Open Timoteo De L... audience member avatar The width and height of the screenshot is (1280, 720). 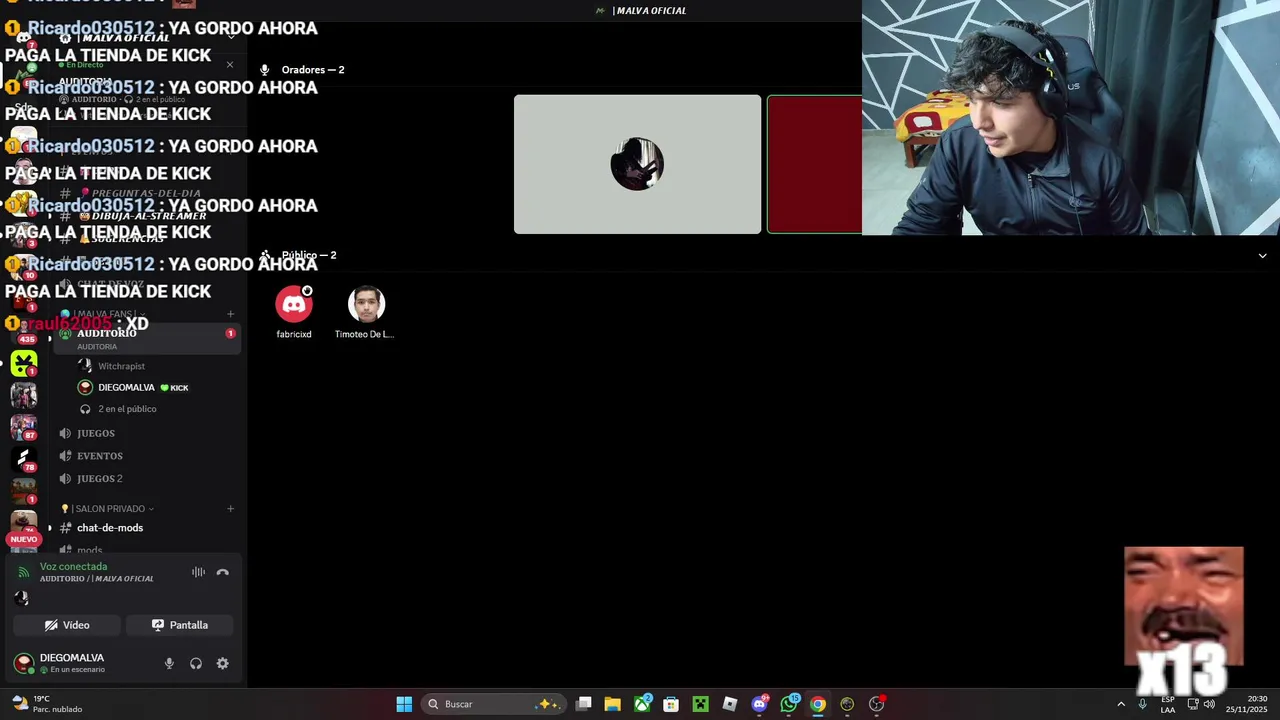click(366, 304)
